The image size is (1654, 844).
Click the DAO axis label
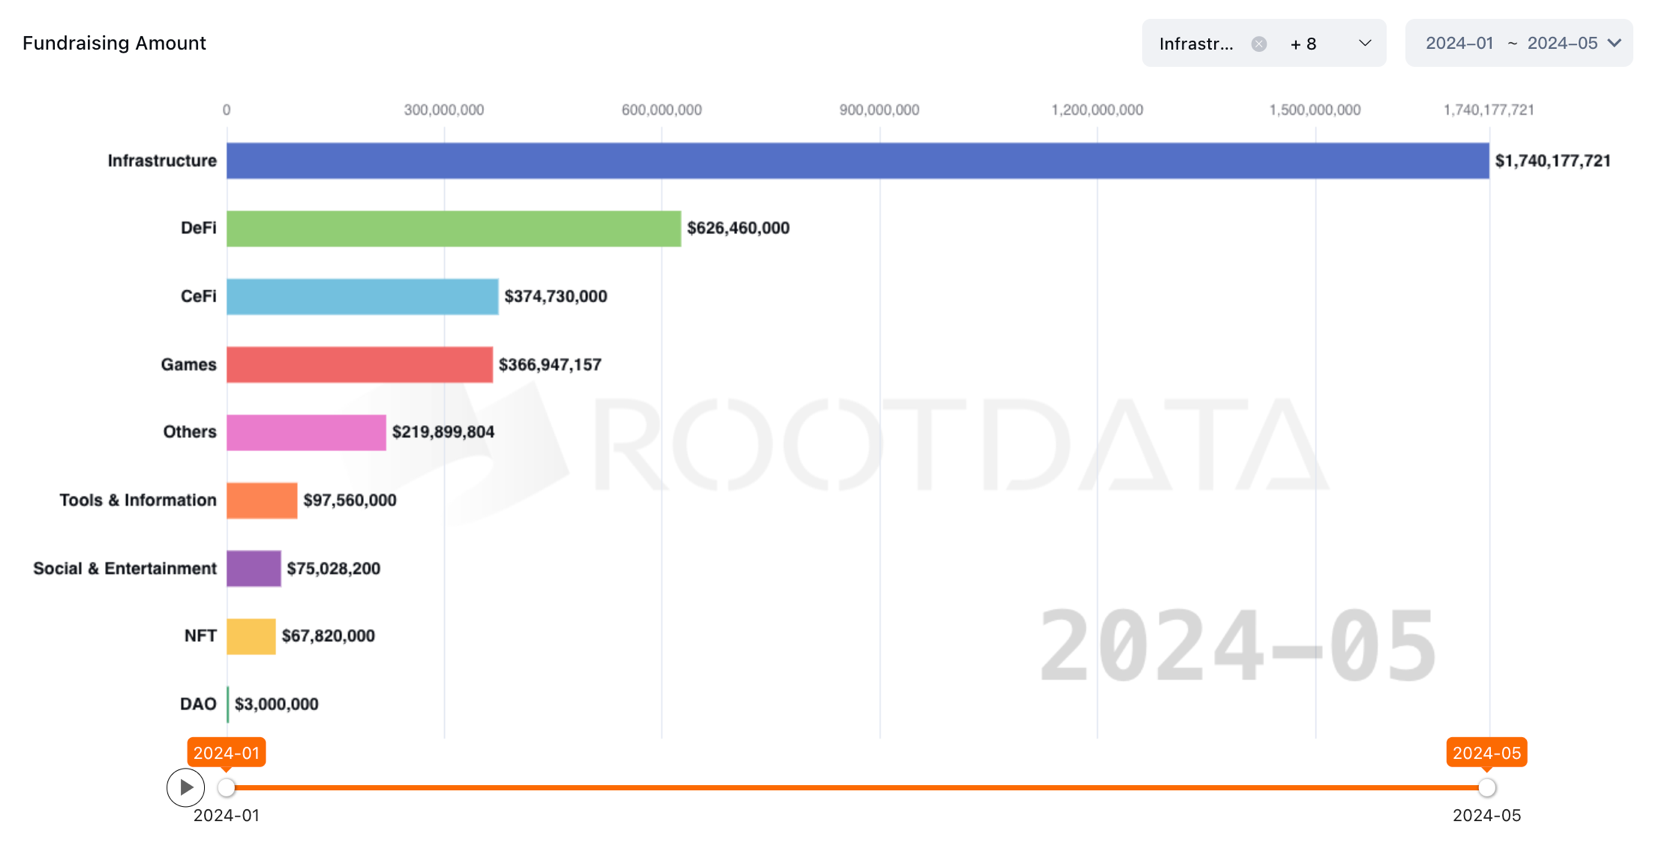(x=198, y=704)
